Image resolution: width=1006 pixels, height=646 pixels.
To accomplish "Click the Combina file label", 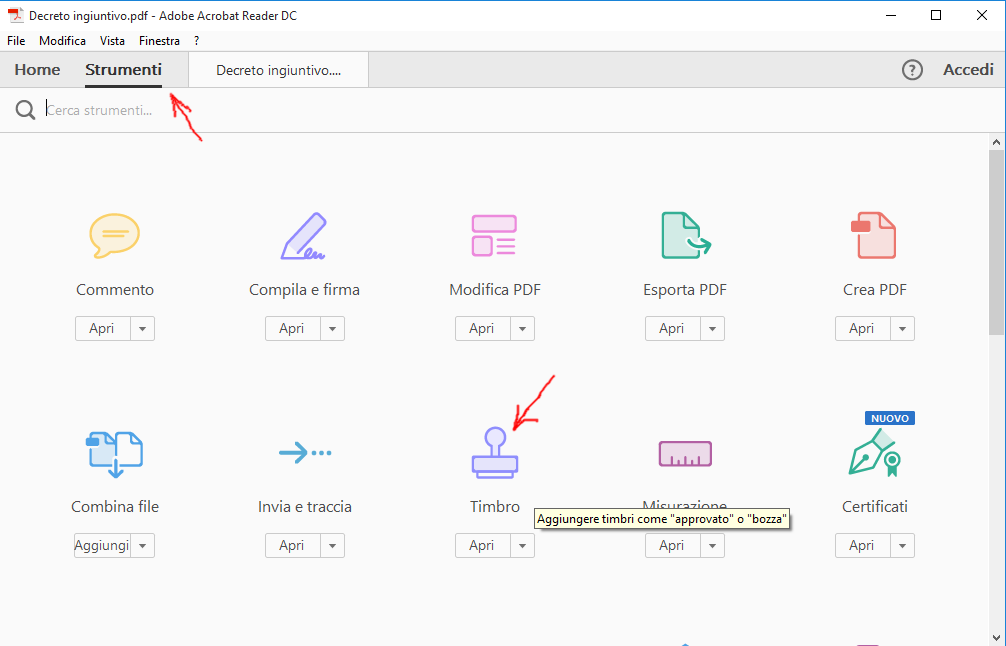I will [x=115, y=507].
